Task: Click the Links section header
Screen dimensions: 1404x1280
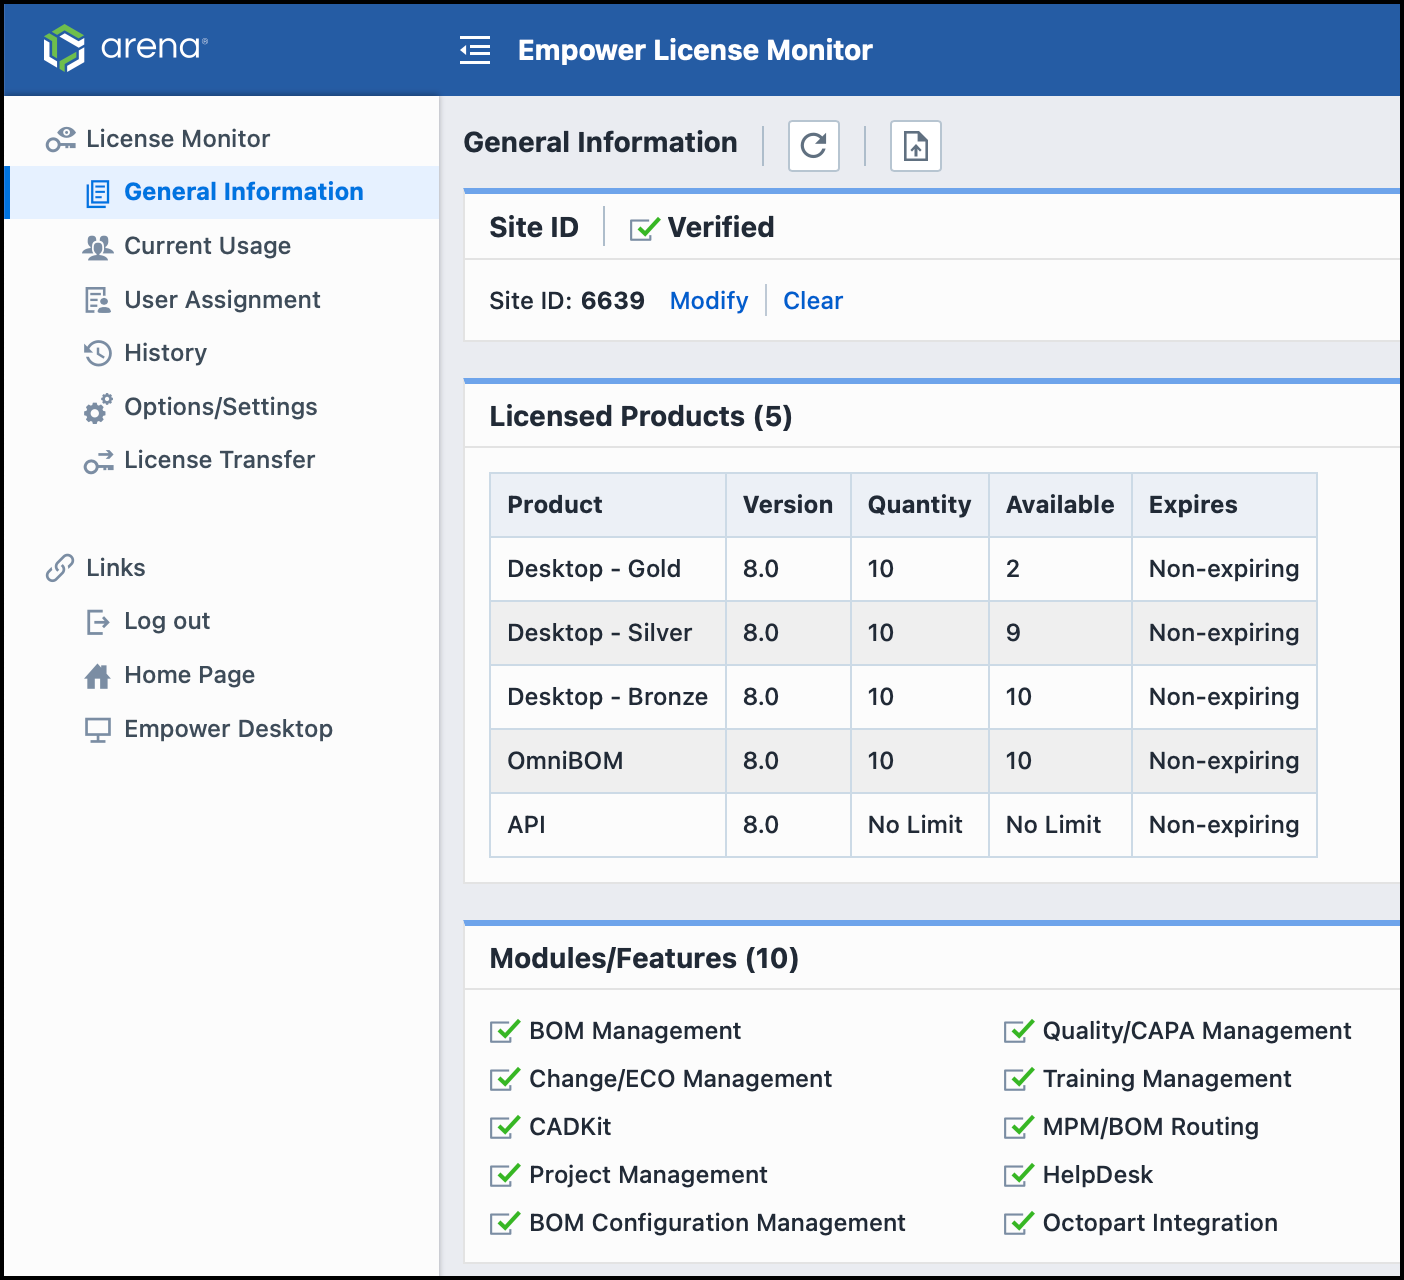Action: point(116,568)
